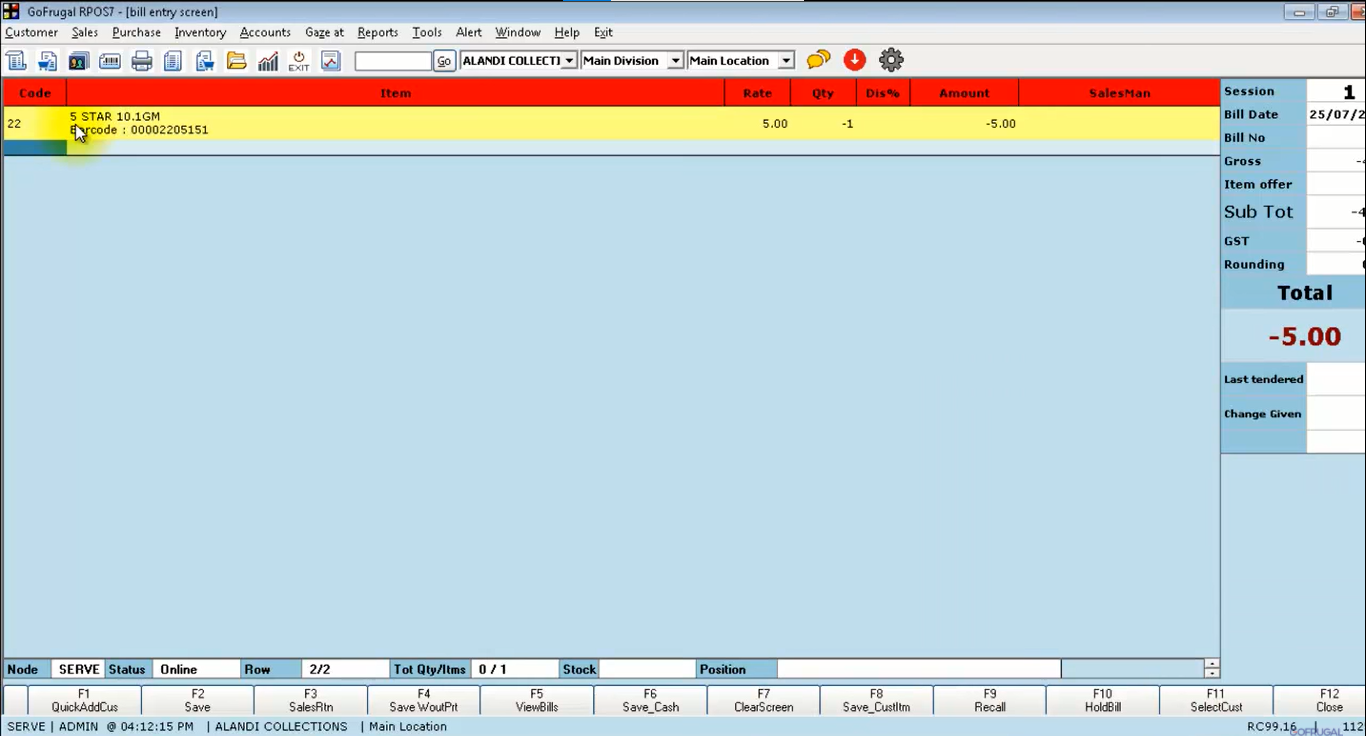Screen dimensions: 1366x736
Task: Open the Reports menu
Action: coord(378,32)
